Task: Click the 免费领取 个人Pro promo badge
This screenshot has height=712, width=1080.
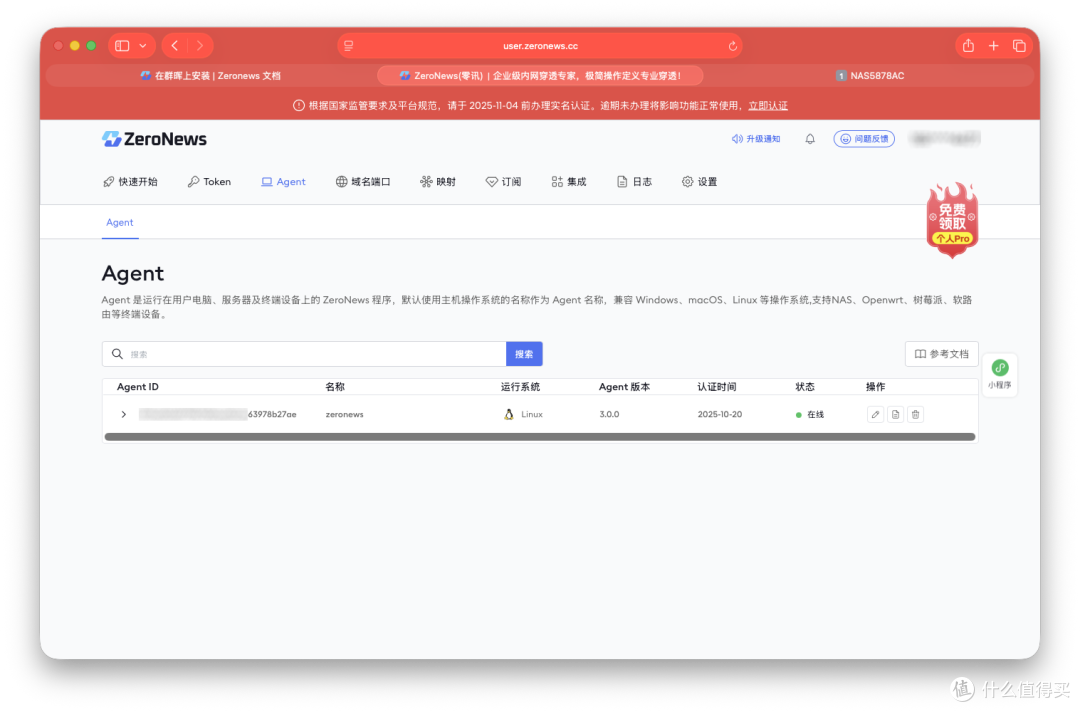Action: coord(953,220)
